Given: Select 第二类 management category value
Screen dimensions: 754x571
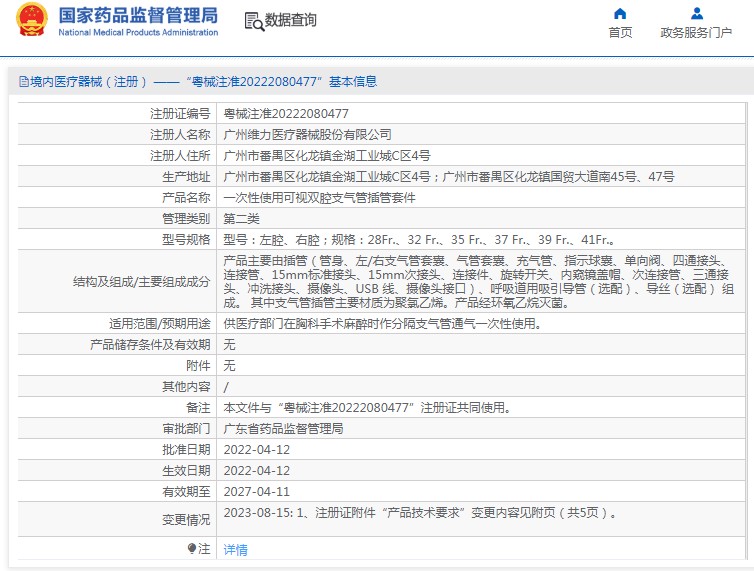Looking at the screenshot, I should coord(241,218).
